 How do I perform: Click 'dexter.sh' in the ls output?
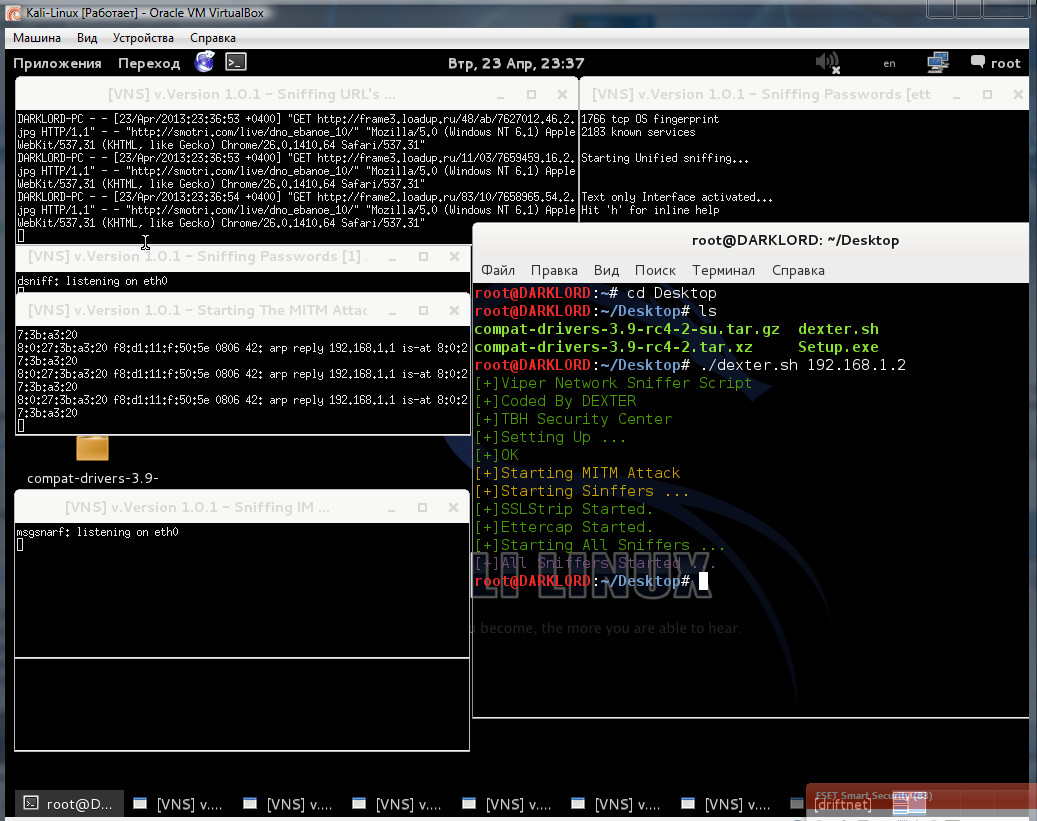838,329
